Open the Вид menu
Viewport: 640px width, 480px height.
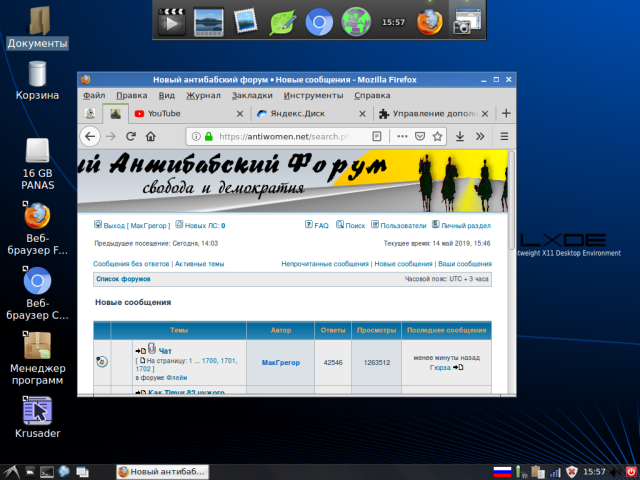(167, 96)
